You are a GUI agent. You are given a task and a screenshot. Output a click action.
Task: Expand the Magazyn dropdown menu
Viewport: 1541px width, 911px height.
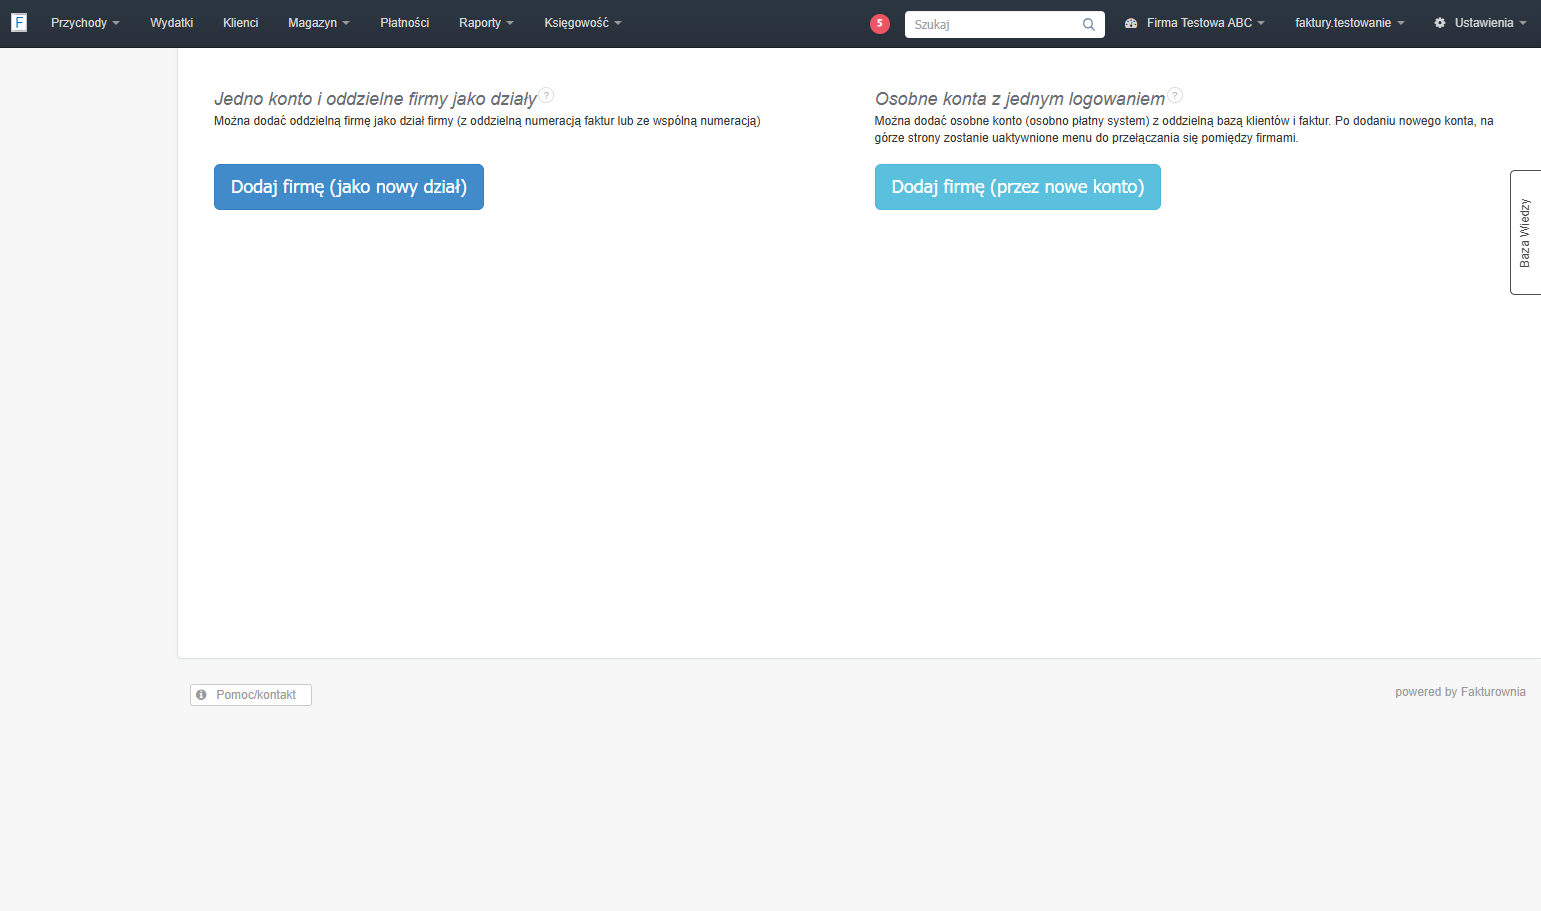(x=319, y=23)
